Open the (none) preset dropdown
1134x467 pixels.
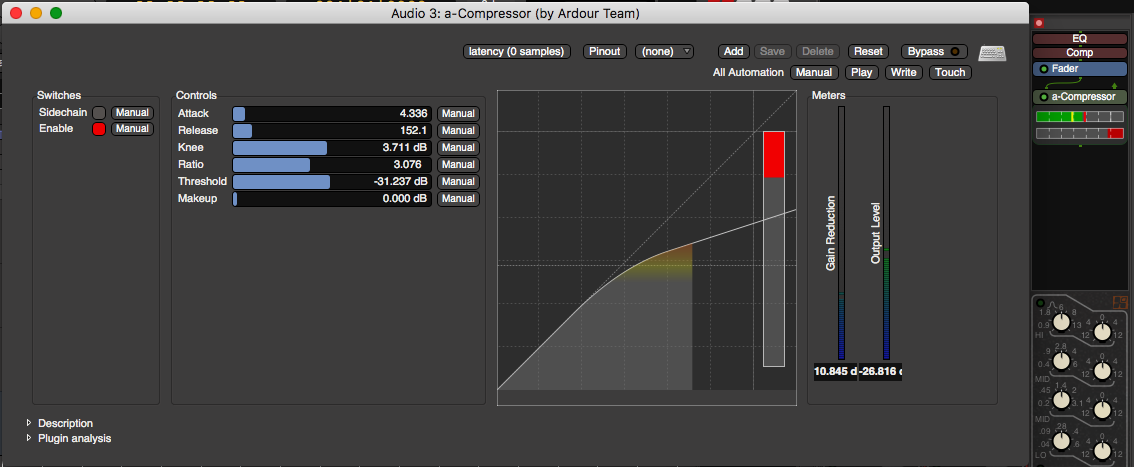click(x=665, y=51)
